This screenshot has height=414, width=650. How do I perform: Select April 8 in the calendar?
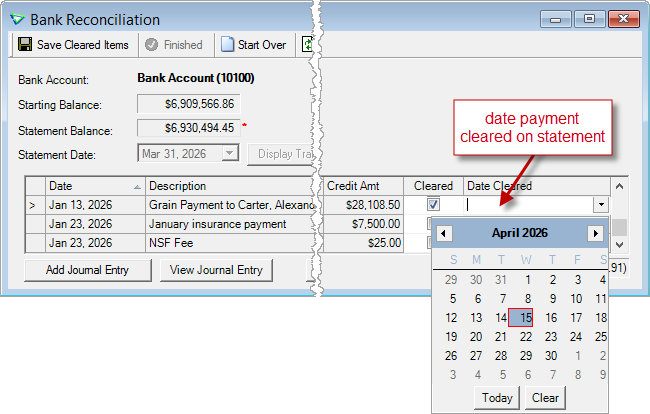point(527,299)
